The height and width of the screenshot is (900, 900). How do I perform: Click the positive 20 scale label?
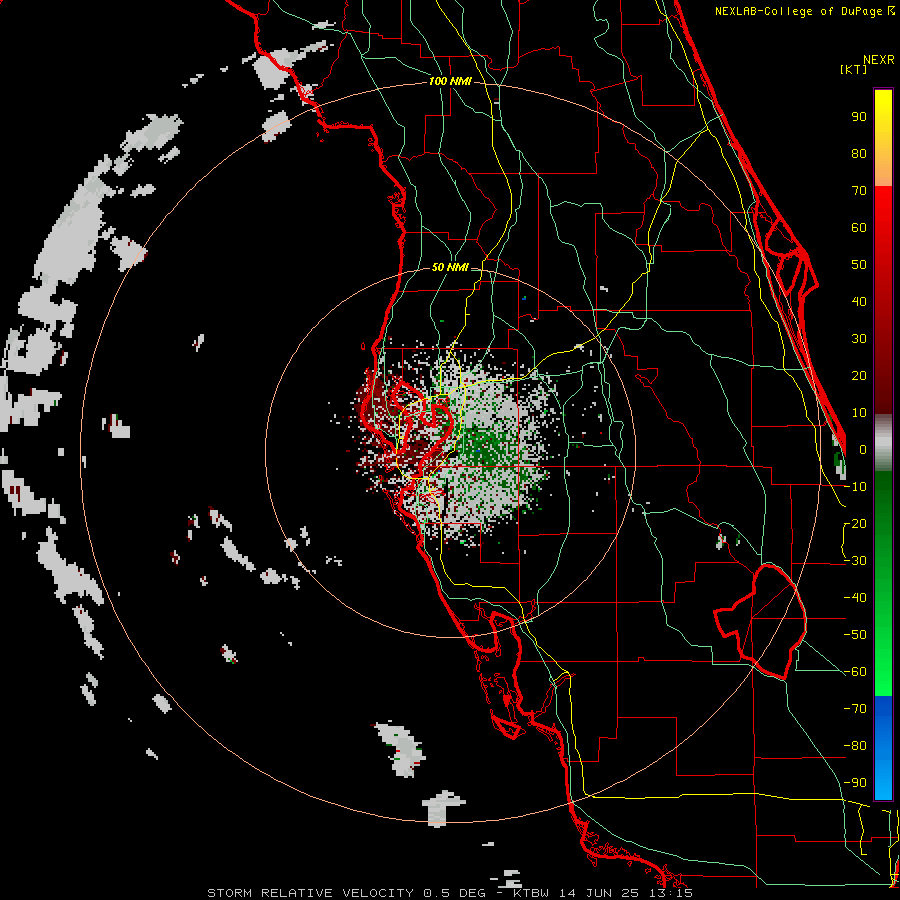(x=859, y=376)
